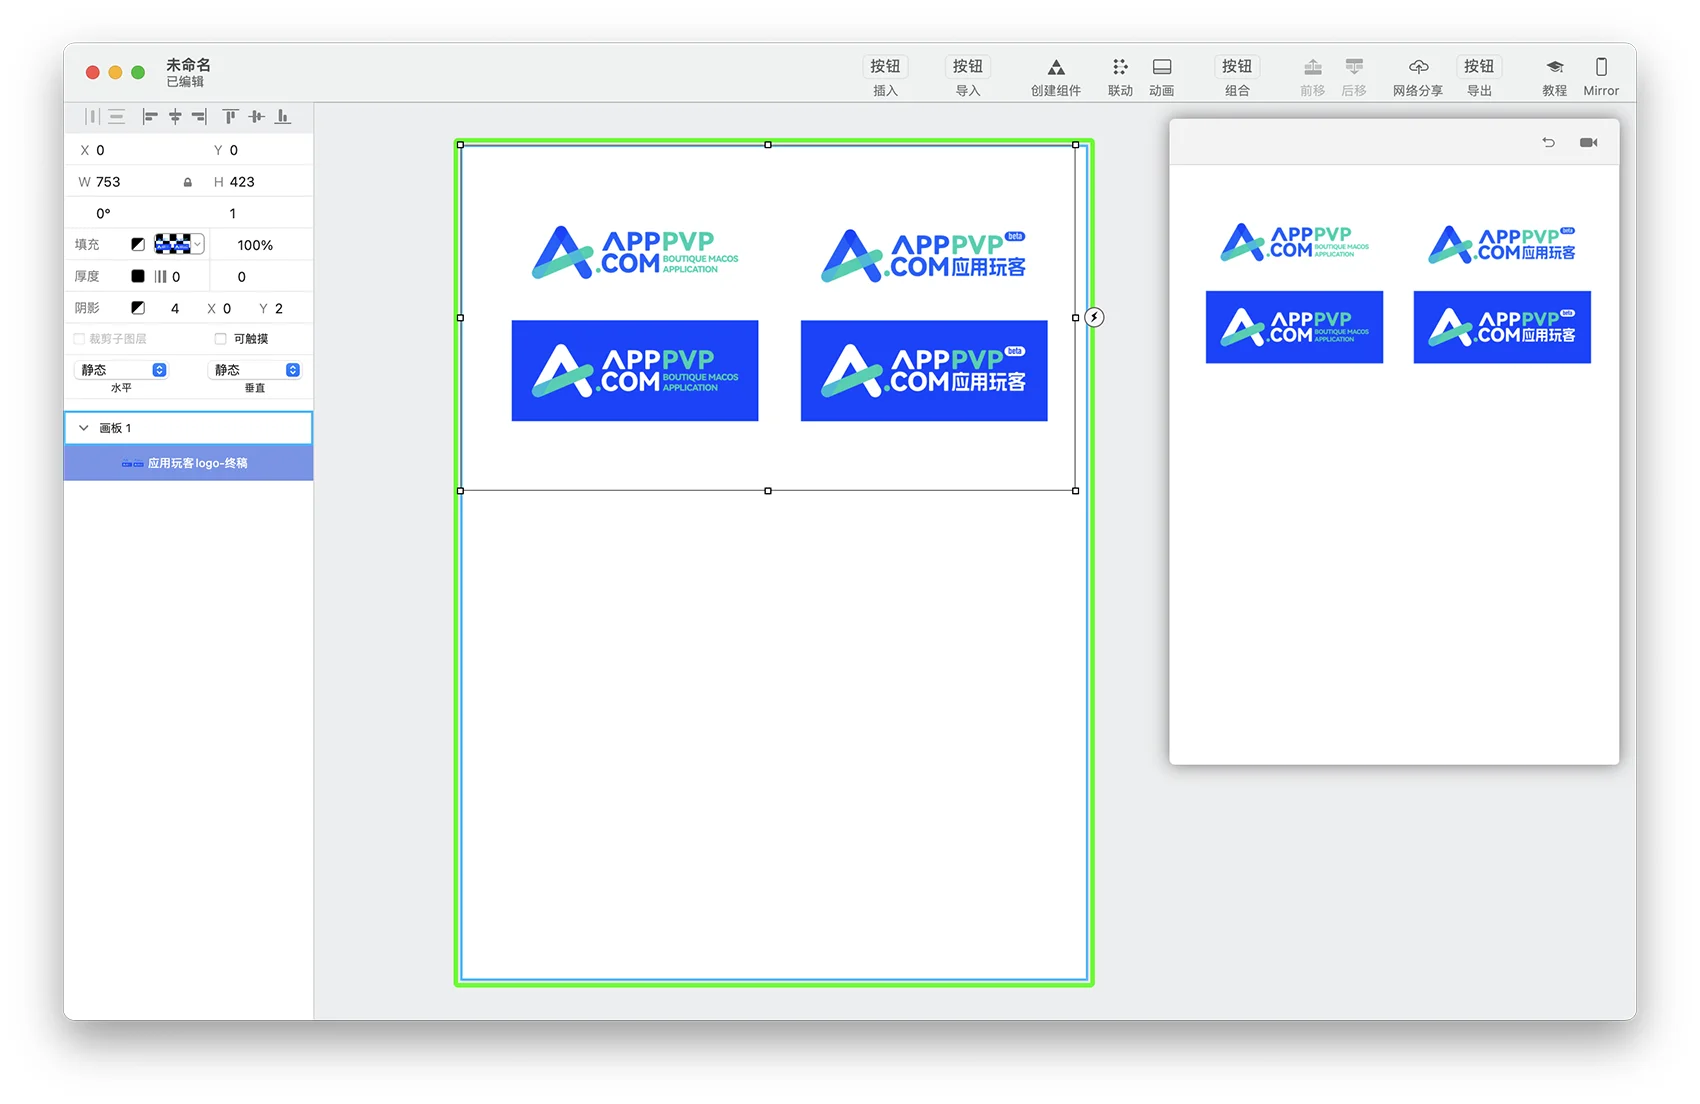Image resolution: width=1700 pixels, height=1104 pixels.
Task: Launch the Mirror phone icon
Action: [x=1601, y=67]
